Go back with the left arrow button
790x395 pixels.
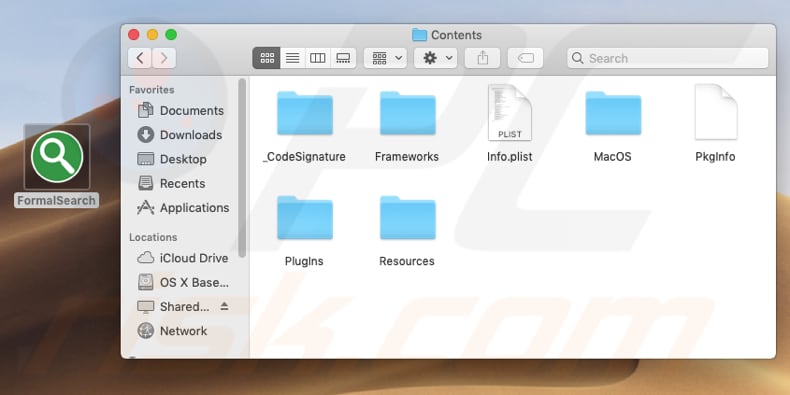(x=140, y=58)
